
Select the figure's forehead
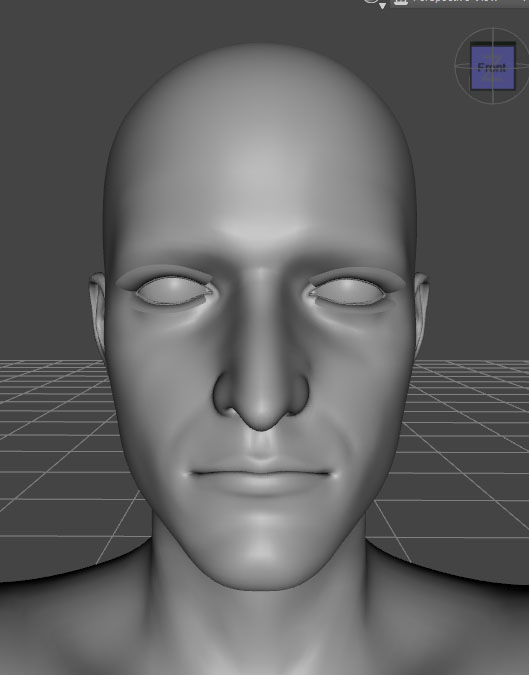[x=258, y=181]
